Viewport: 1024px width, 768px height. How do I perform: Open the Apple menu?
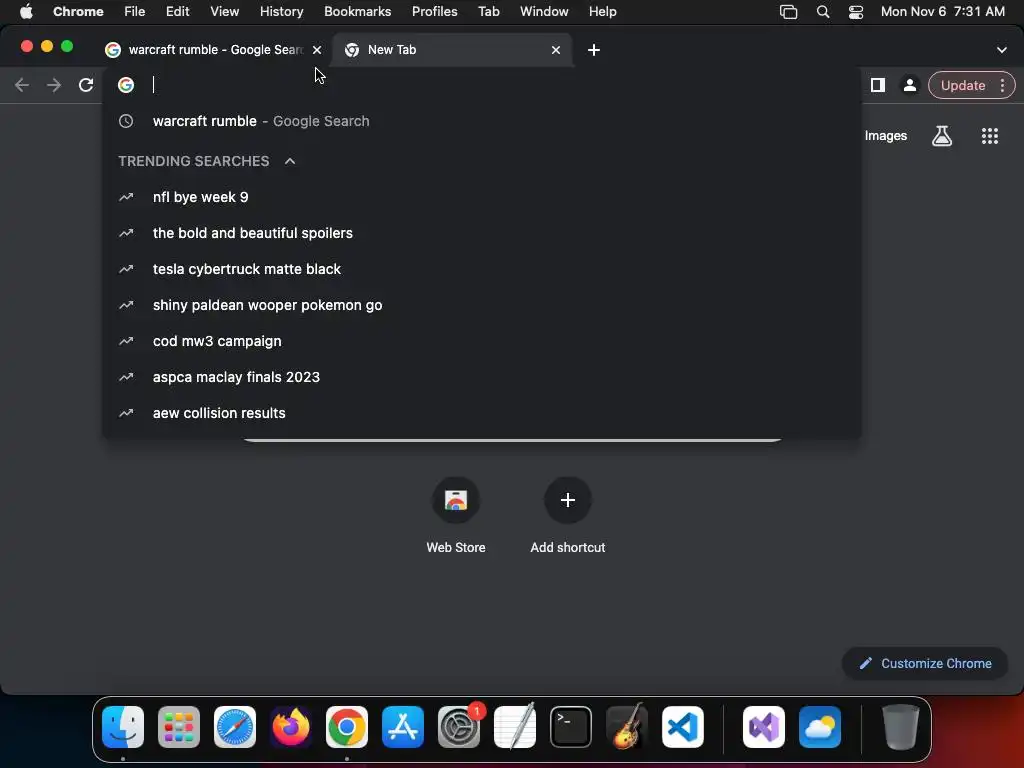tap(26, 12)
